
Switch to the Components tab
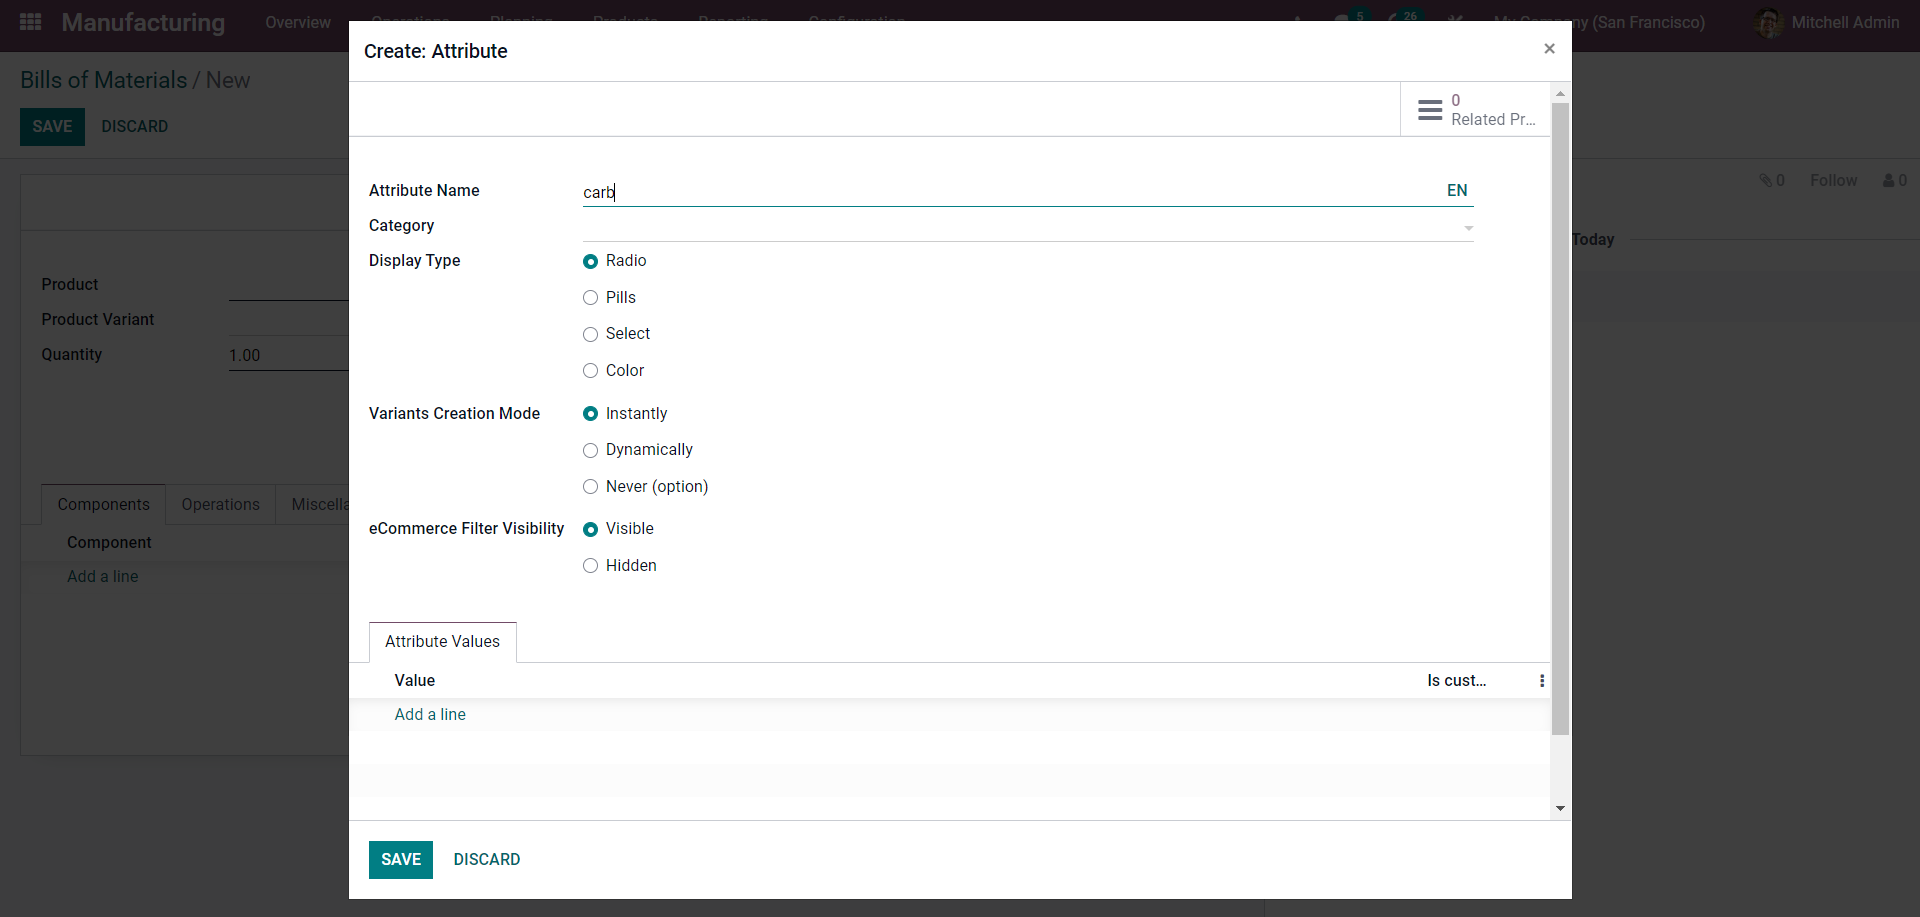[x=104, y=505]
